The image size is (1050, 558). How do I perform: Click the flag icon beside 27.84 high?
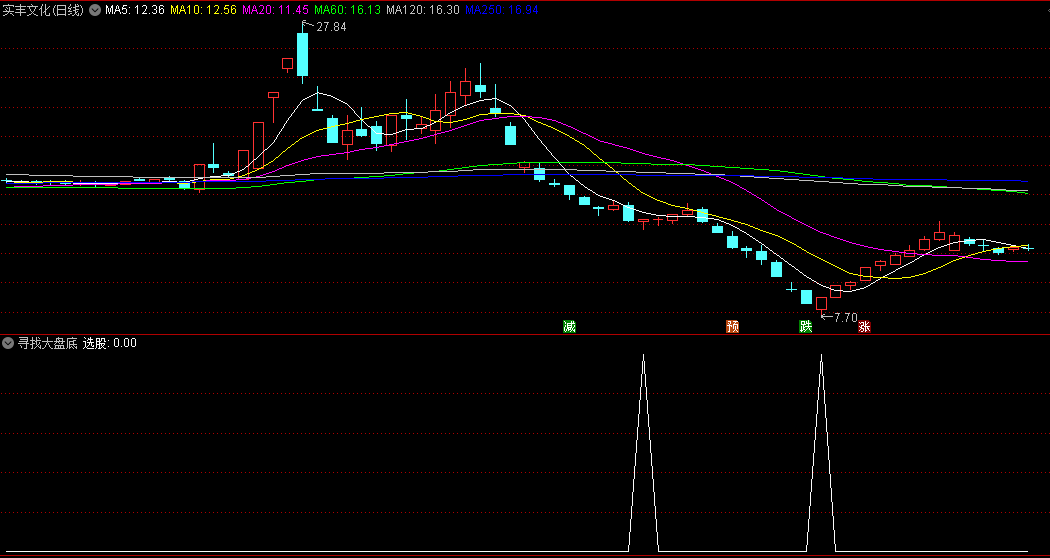(306, 25)
